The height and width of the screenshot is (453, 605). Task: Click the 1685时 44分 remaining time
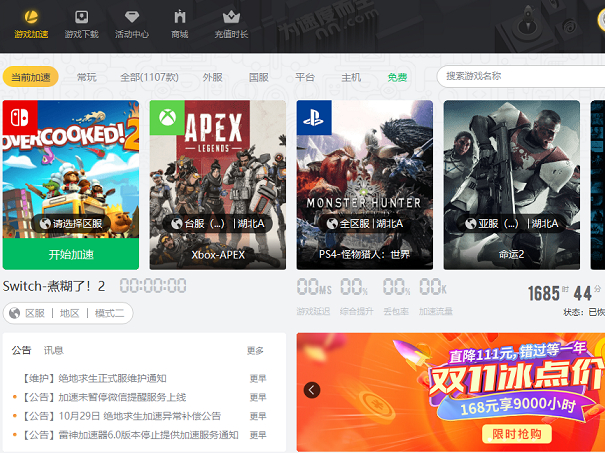pyautogui.click(x=564, y=294)
